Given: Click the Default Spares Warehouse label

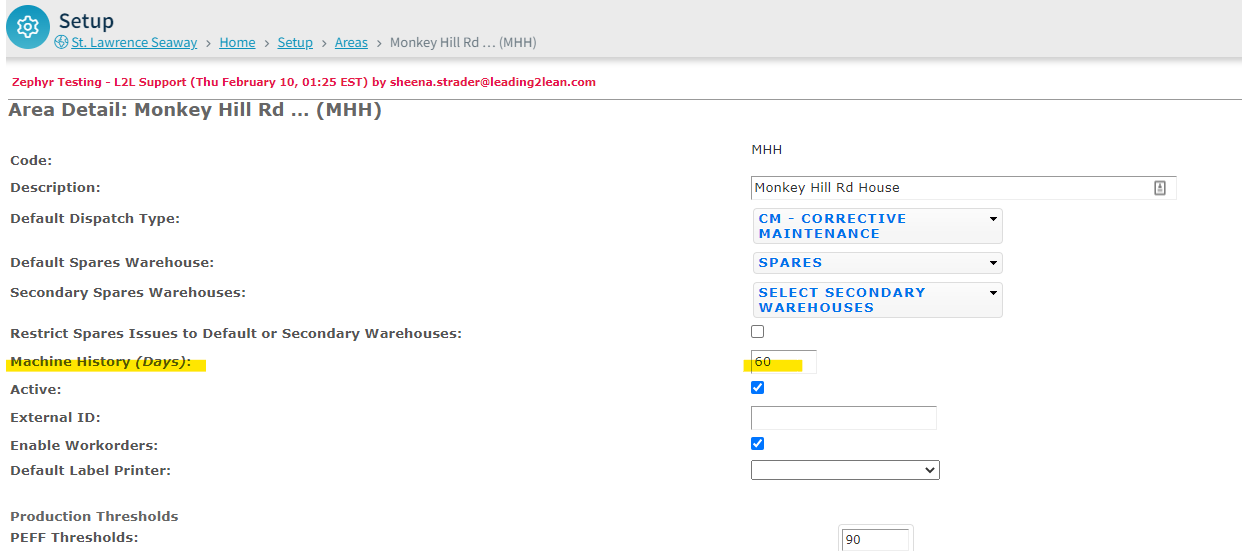Looking at the screenshot, I should (x=112, y=263).
